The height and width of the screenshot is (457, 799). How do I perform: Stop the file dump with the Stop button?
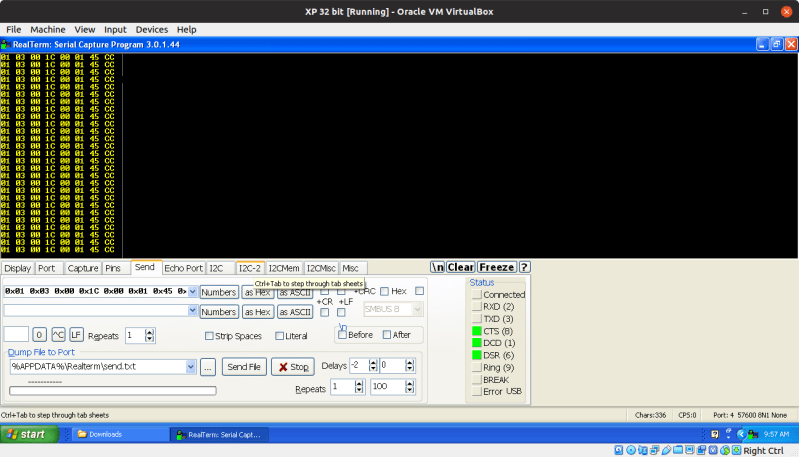(293, 367)
